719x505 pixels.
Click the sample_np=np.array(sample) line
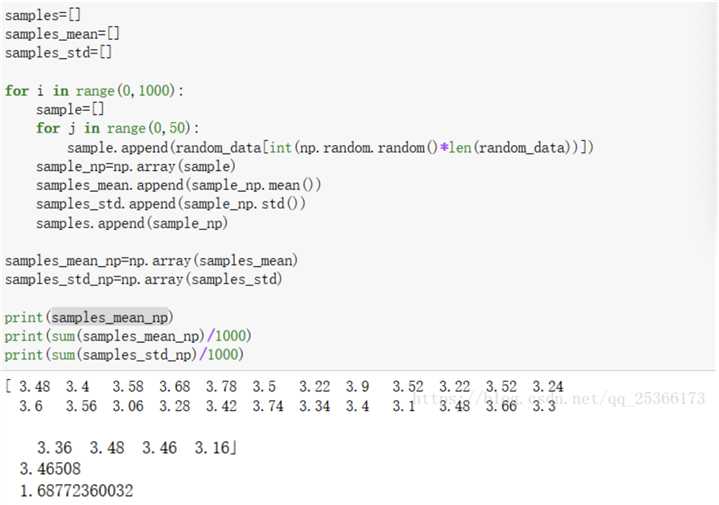136,166
